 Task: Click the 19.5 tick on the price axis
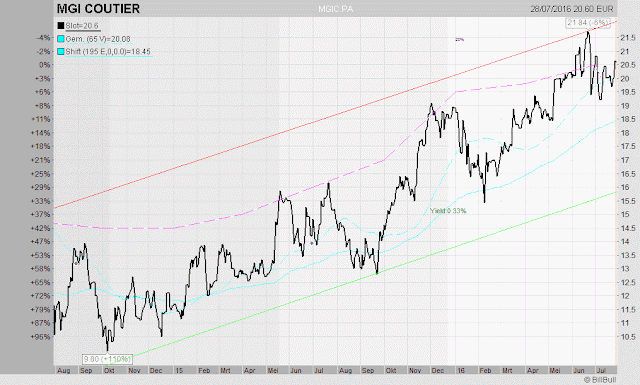[628, 92]
